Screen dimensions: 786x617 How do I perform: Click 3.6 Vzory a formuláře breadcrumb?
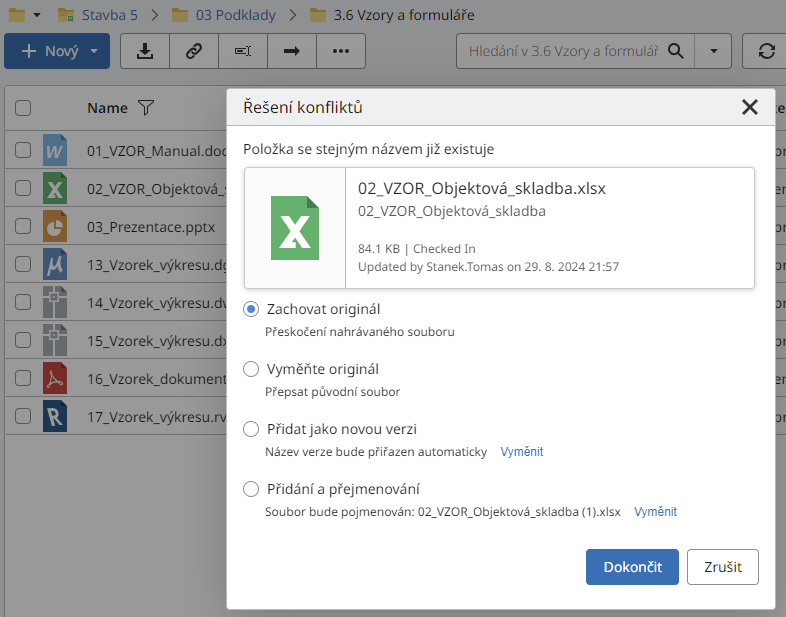coord(404,15)
